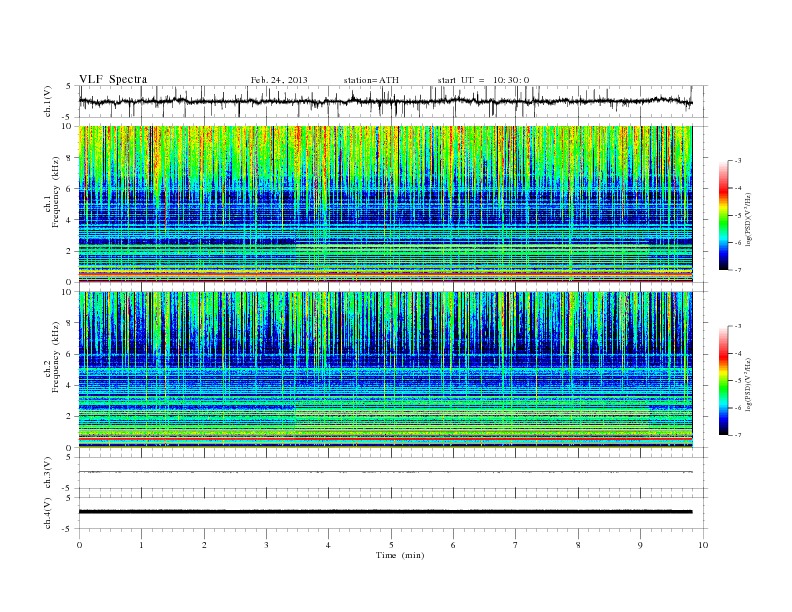Click the "start UT = 10:30:0" text
The height and width of the screenshot is (612, 792).
coord(483,80)
